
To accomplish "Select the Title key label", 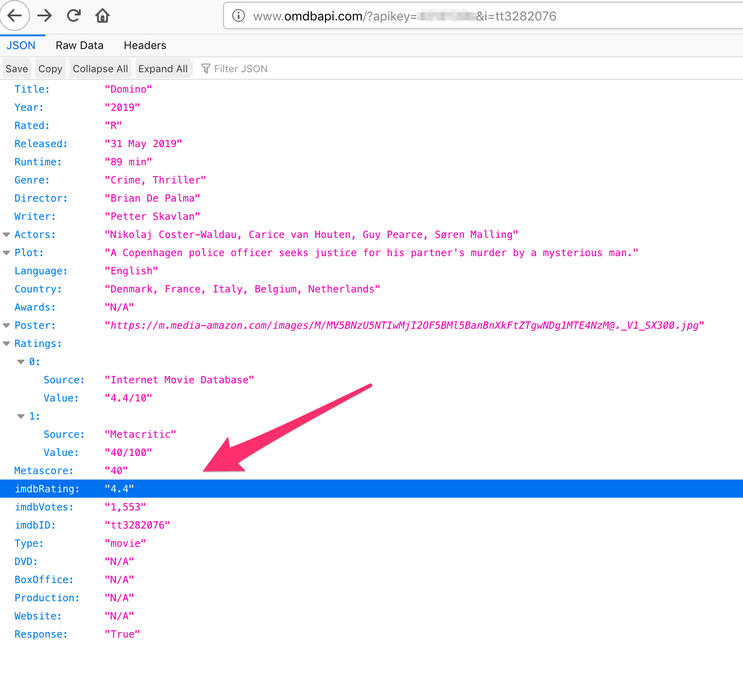I will pos(32,89).
